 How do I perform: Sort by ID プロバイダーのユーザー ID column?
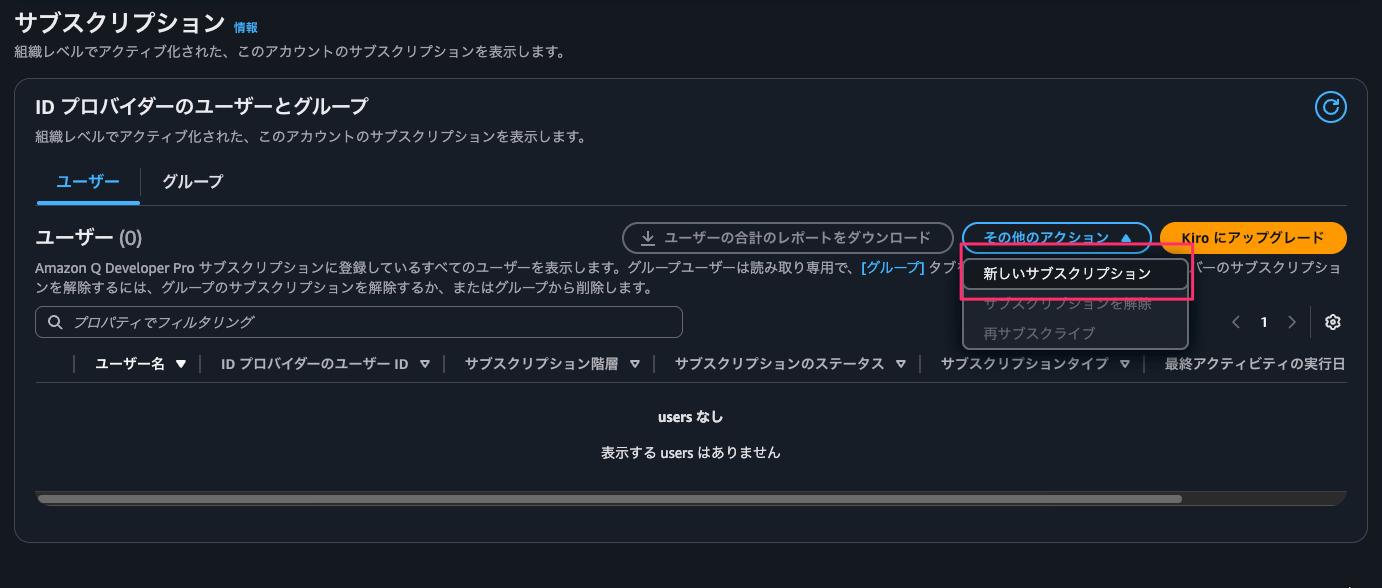[425, 364]
